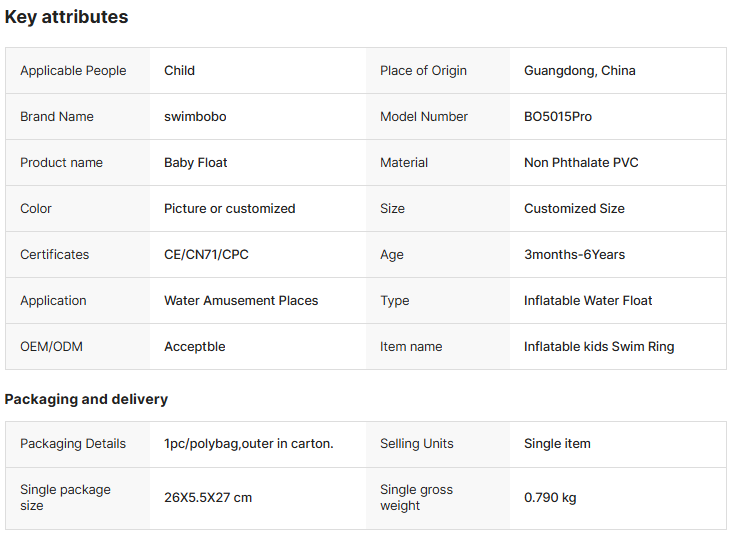Click the 'Key attributes' heading
735x544 pixels.
point(66,17)
